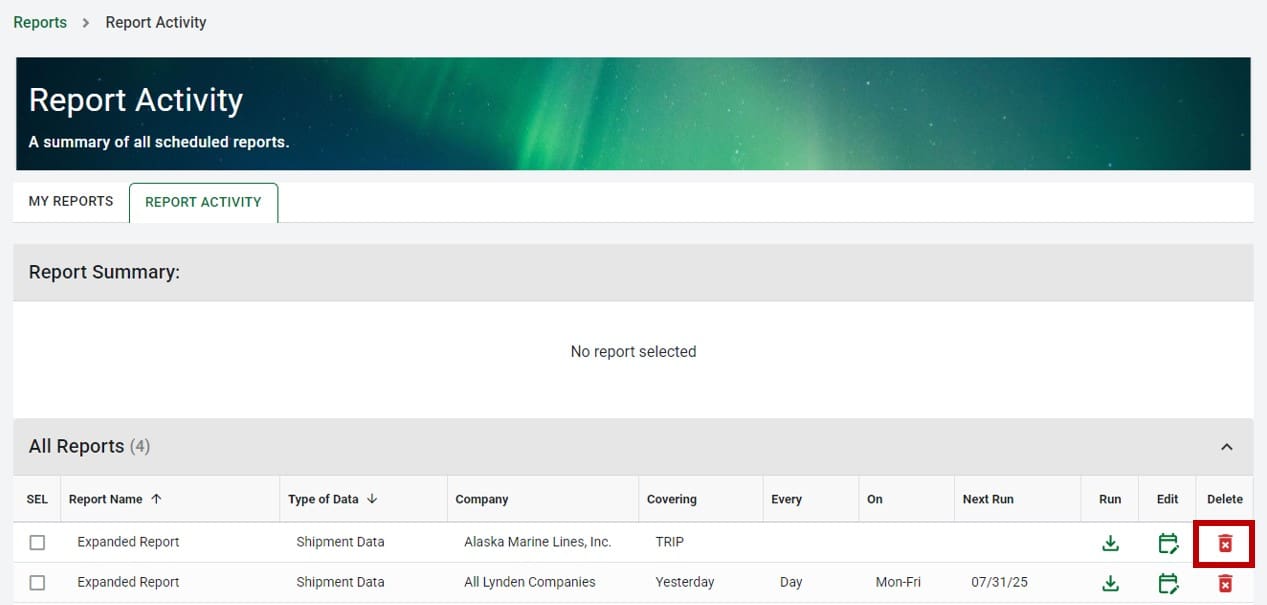Image resolution: width=1267 pixels, height=605 pixels.
Task: Collapse the All Reports section
Action: point(1228,446)
